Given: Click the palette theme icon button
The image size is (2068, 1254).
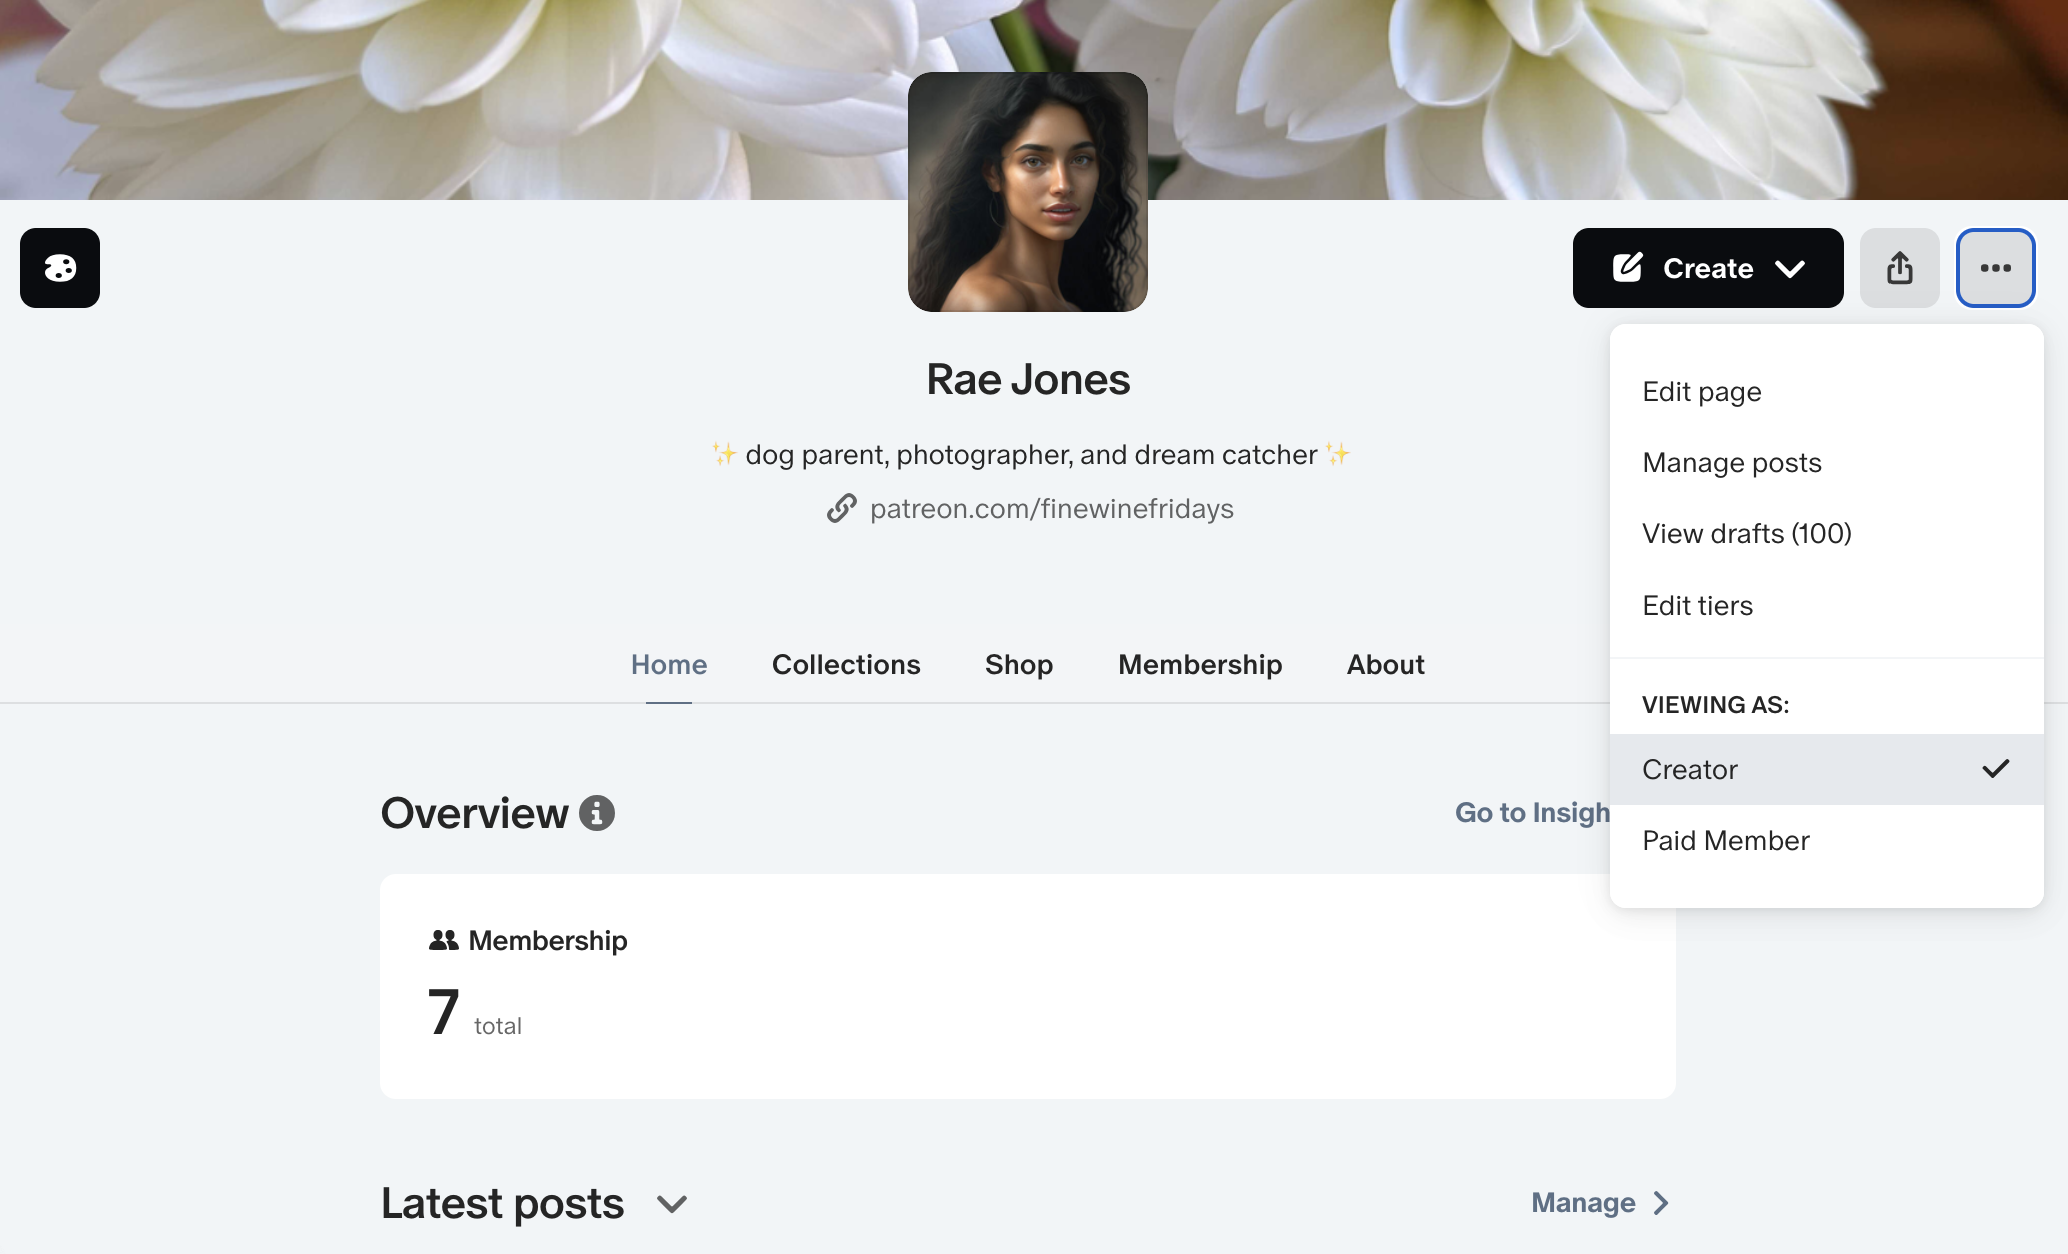Looking at the screenshot, I should (x=60, y=268).
